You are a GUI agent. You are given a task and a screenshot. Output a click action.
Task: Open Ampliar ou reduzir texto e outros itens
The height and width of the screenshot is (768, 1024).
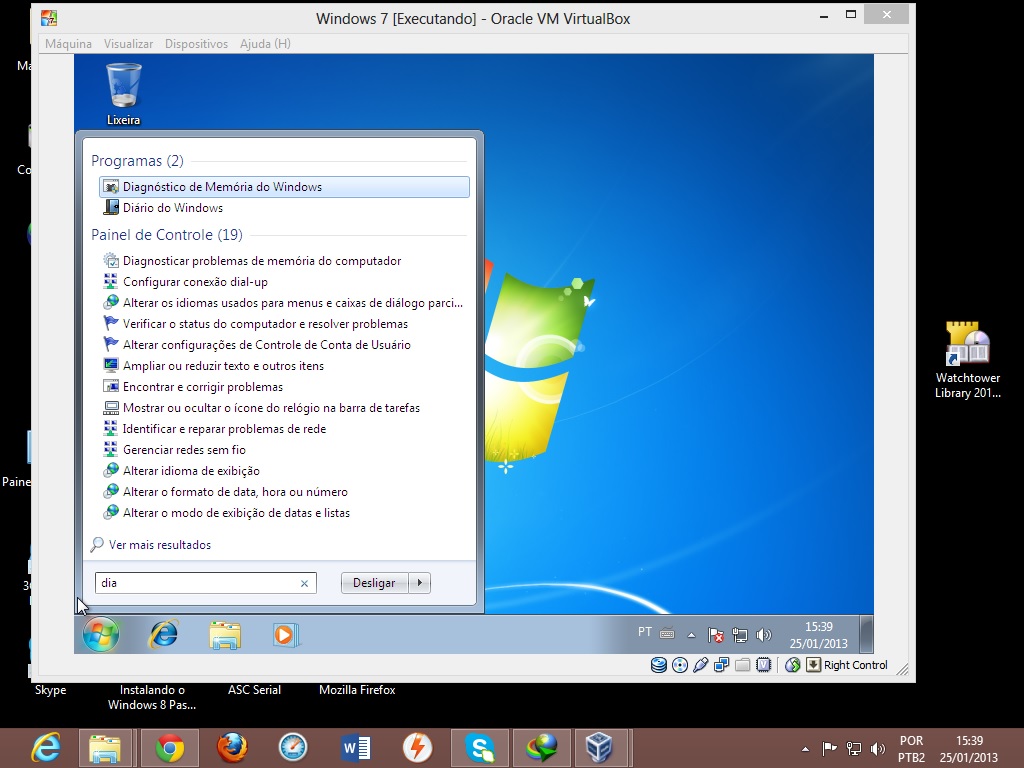[214, 366]
